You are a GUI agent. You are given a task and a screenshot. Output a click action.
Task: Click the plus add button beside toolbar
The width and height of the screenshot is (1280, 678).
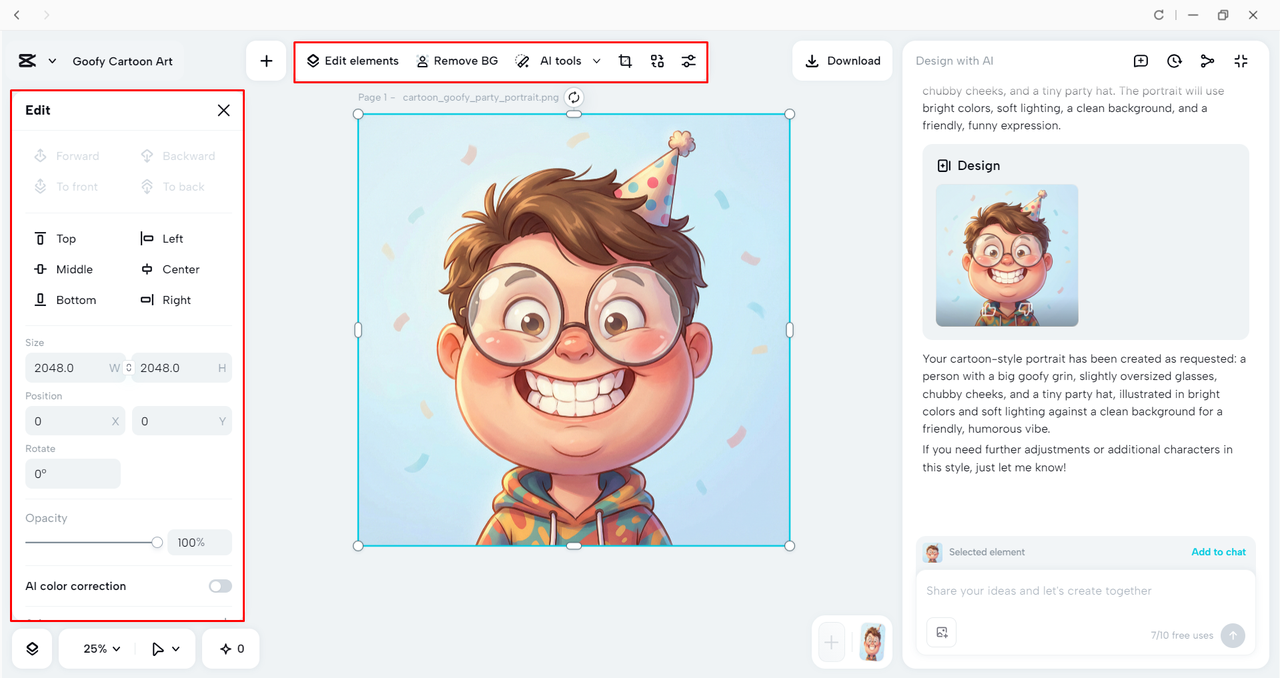click(266, 61)
